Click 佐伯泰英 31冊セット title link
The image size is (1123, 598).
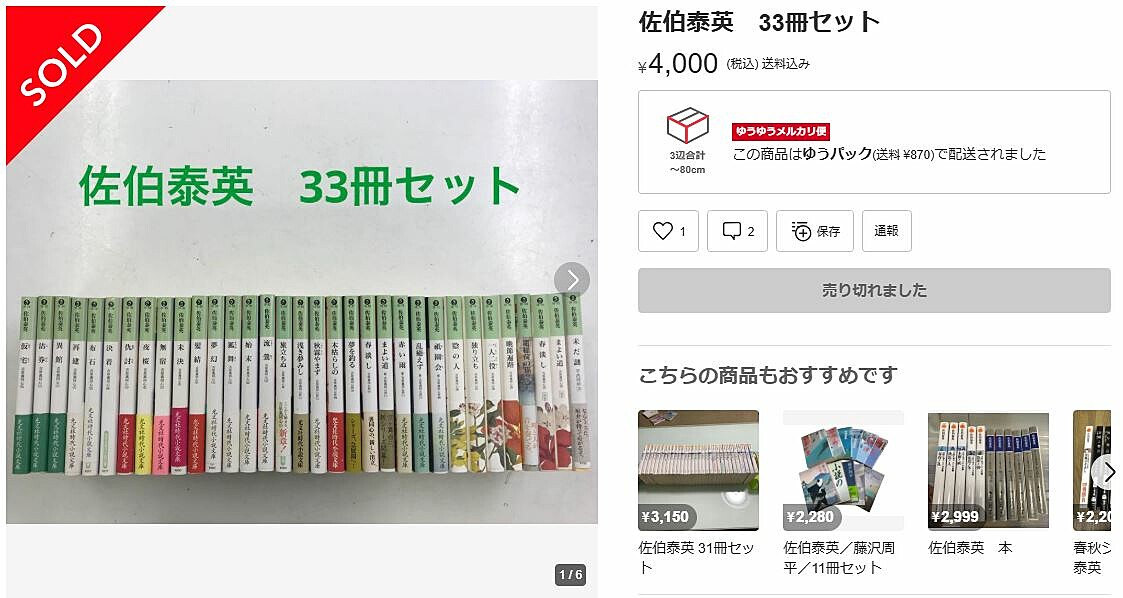pyautogui.click(x=696, y=557)
